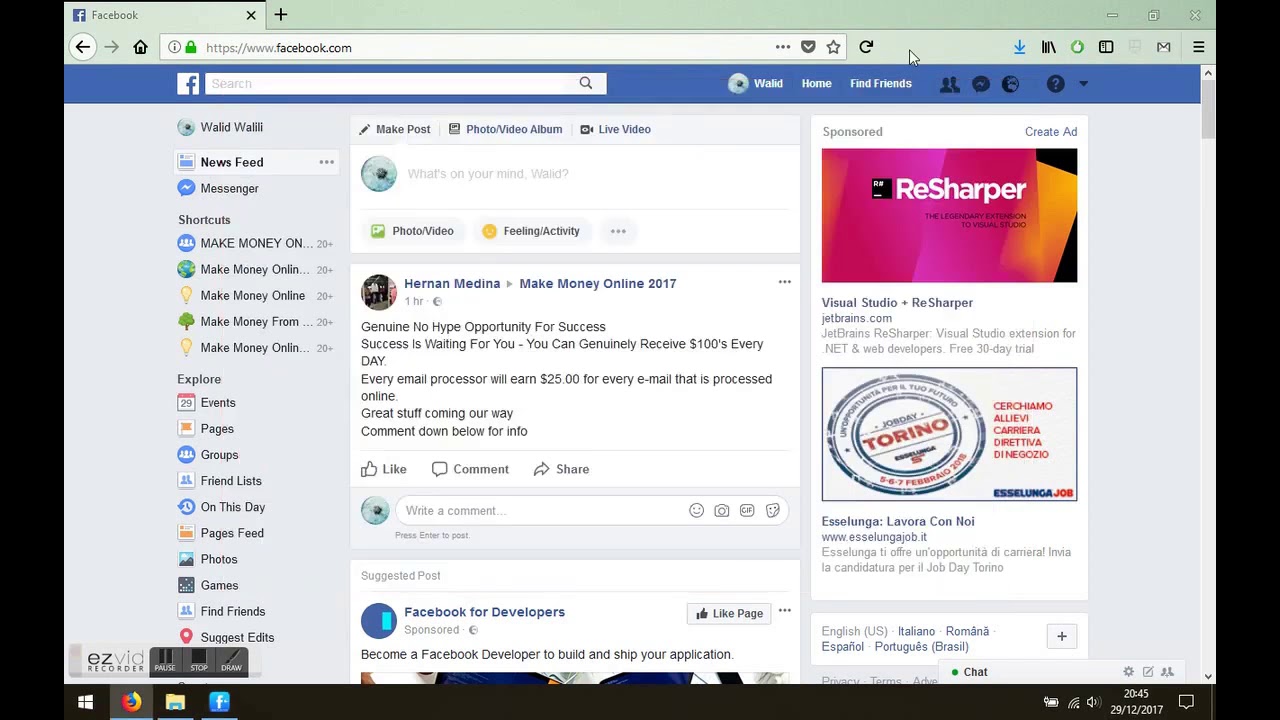Screen dimensions: 1280x720
Task: Click Comment on Hernan Medina's post
Action: pyautogui.click(x=470, y=469)
